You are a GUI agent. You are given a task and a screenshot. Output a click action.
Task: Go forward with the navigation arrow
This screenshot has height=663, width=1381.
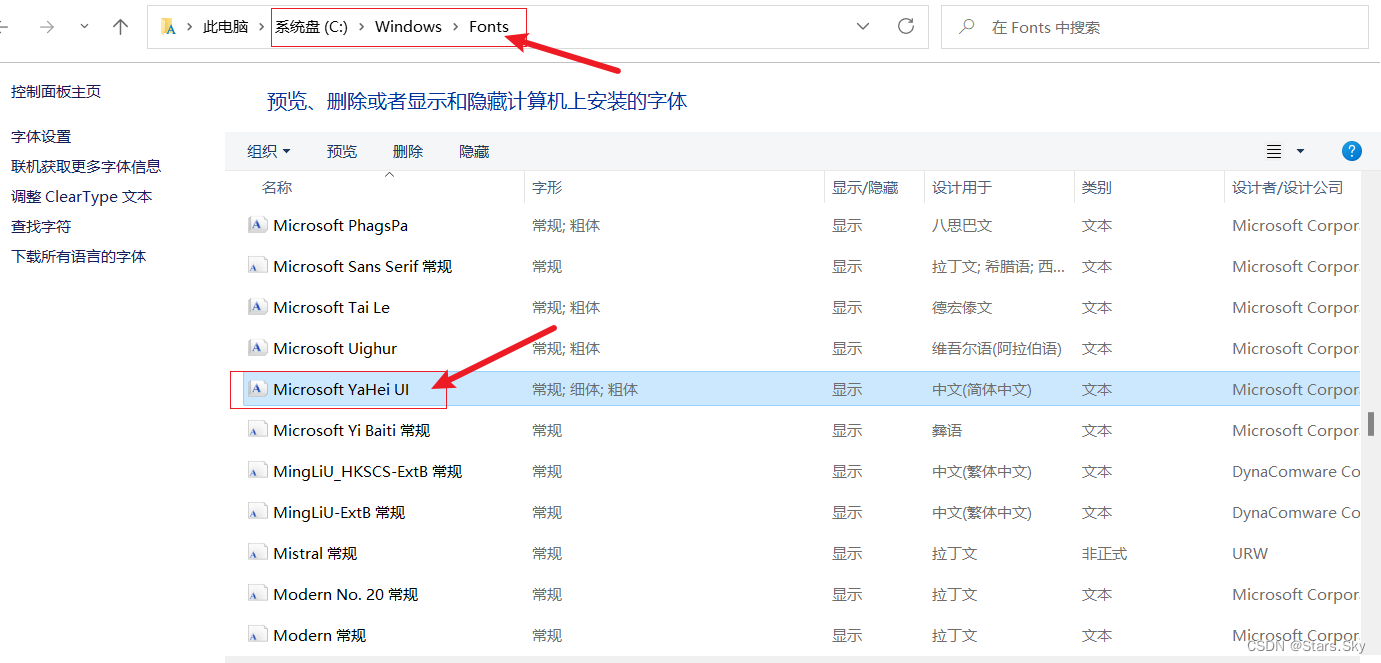(46, 27)
